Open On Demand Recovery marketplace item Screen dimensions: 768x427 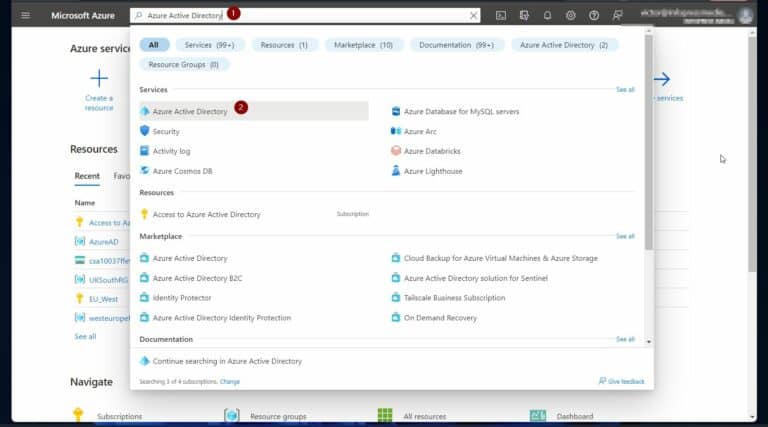(x=440, y=318)
